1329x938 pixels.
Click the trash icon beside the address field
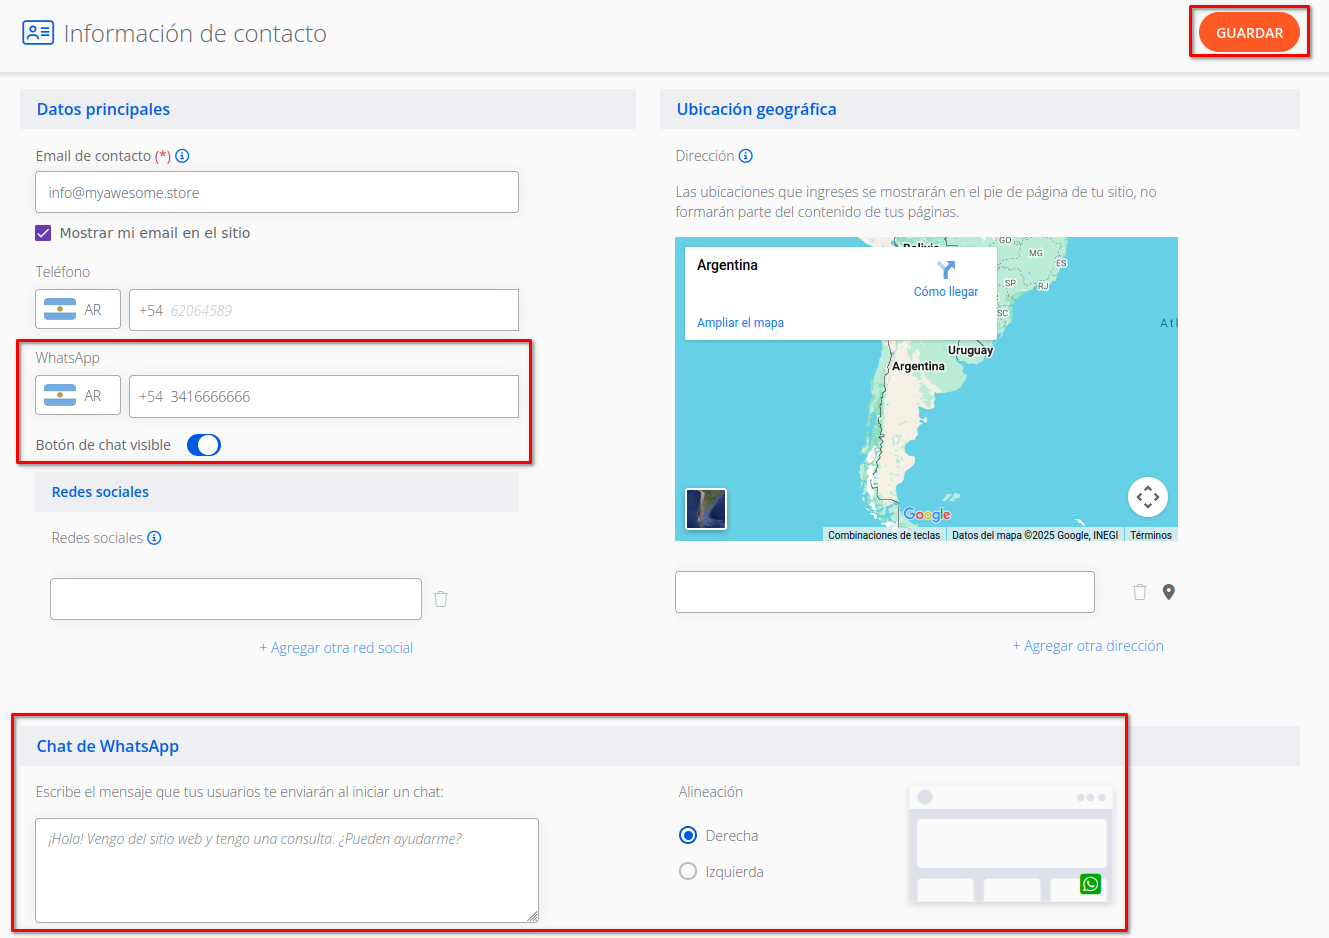1139,592
